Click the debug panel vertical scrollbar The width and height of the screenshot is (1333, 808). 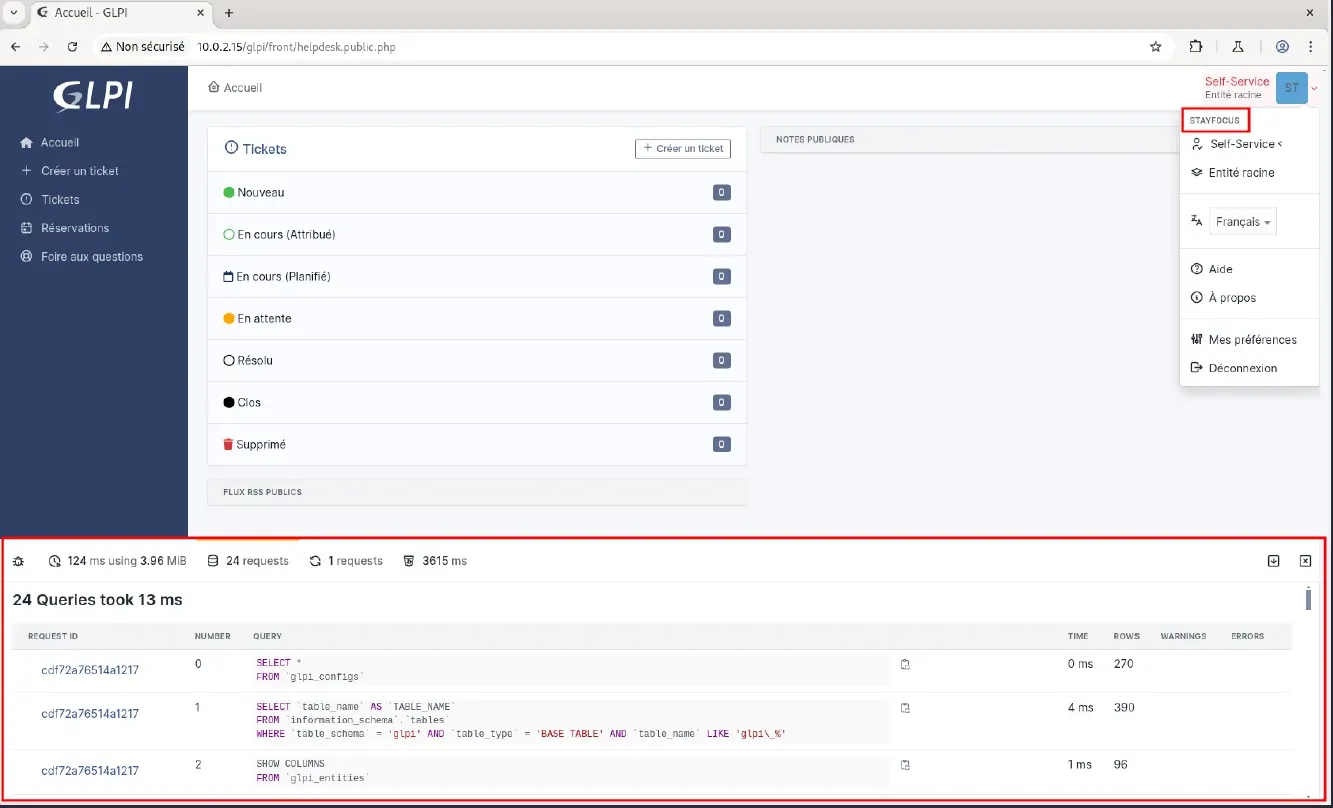(x=1308, y=600)
